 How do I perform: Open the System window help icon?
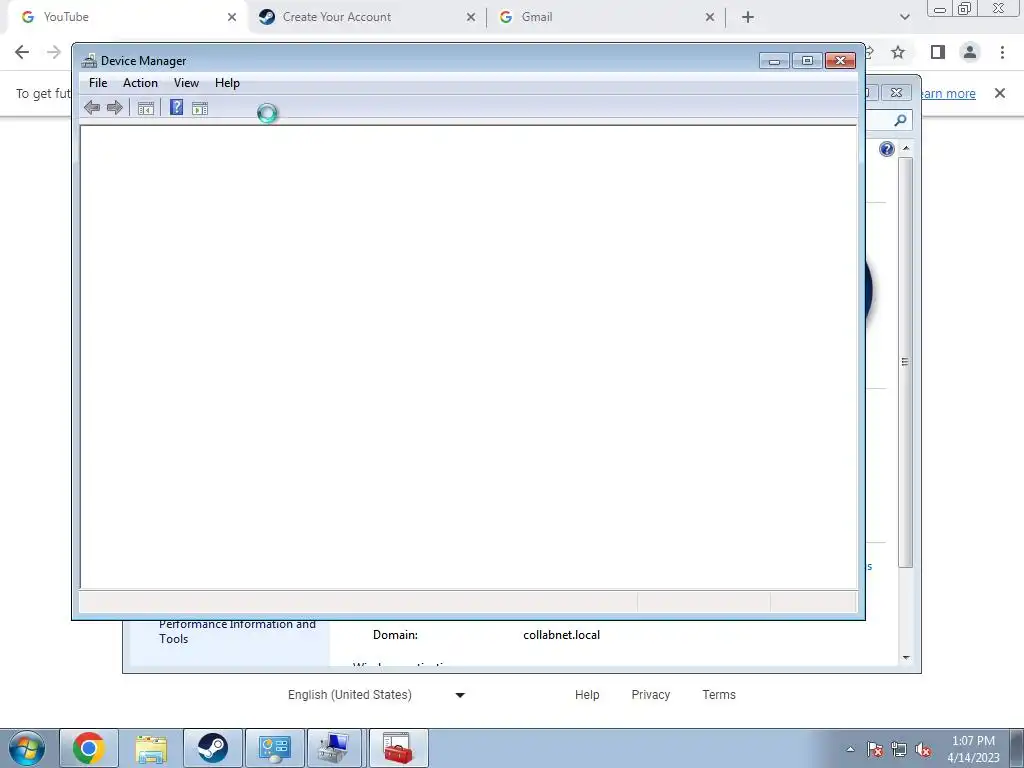(x=886, y=149)
